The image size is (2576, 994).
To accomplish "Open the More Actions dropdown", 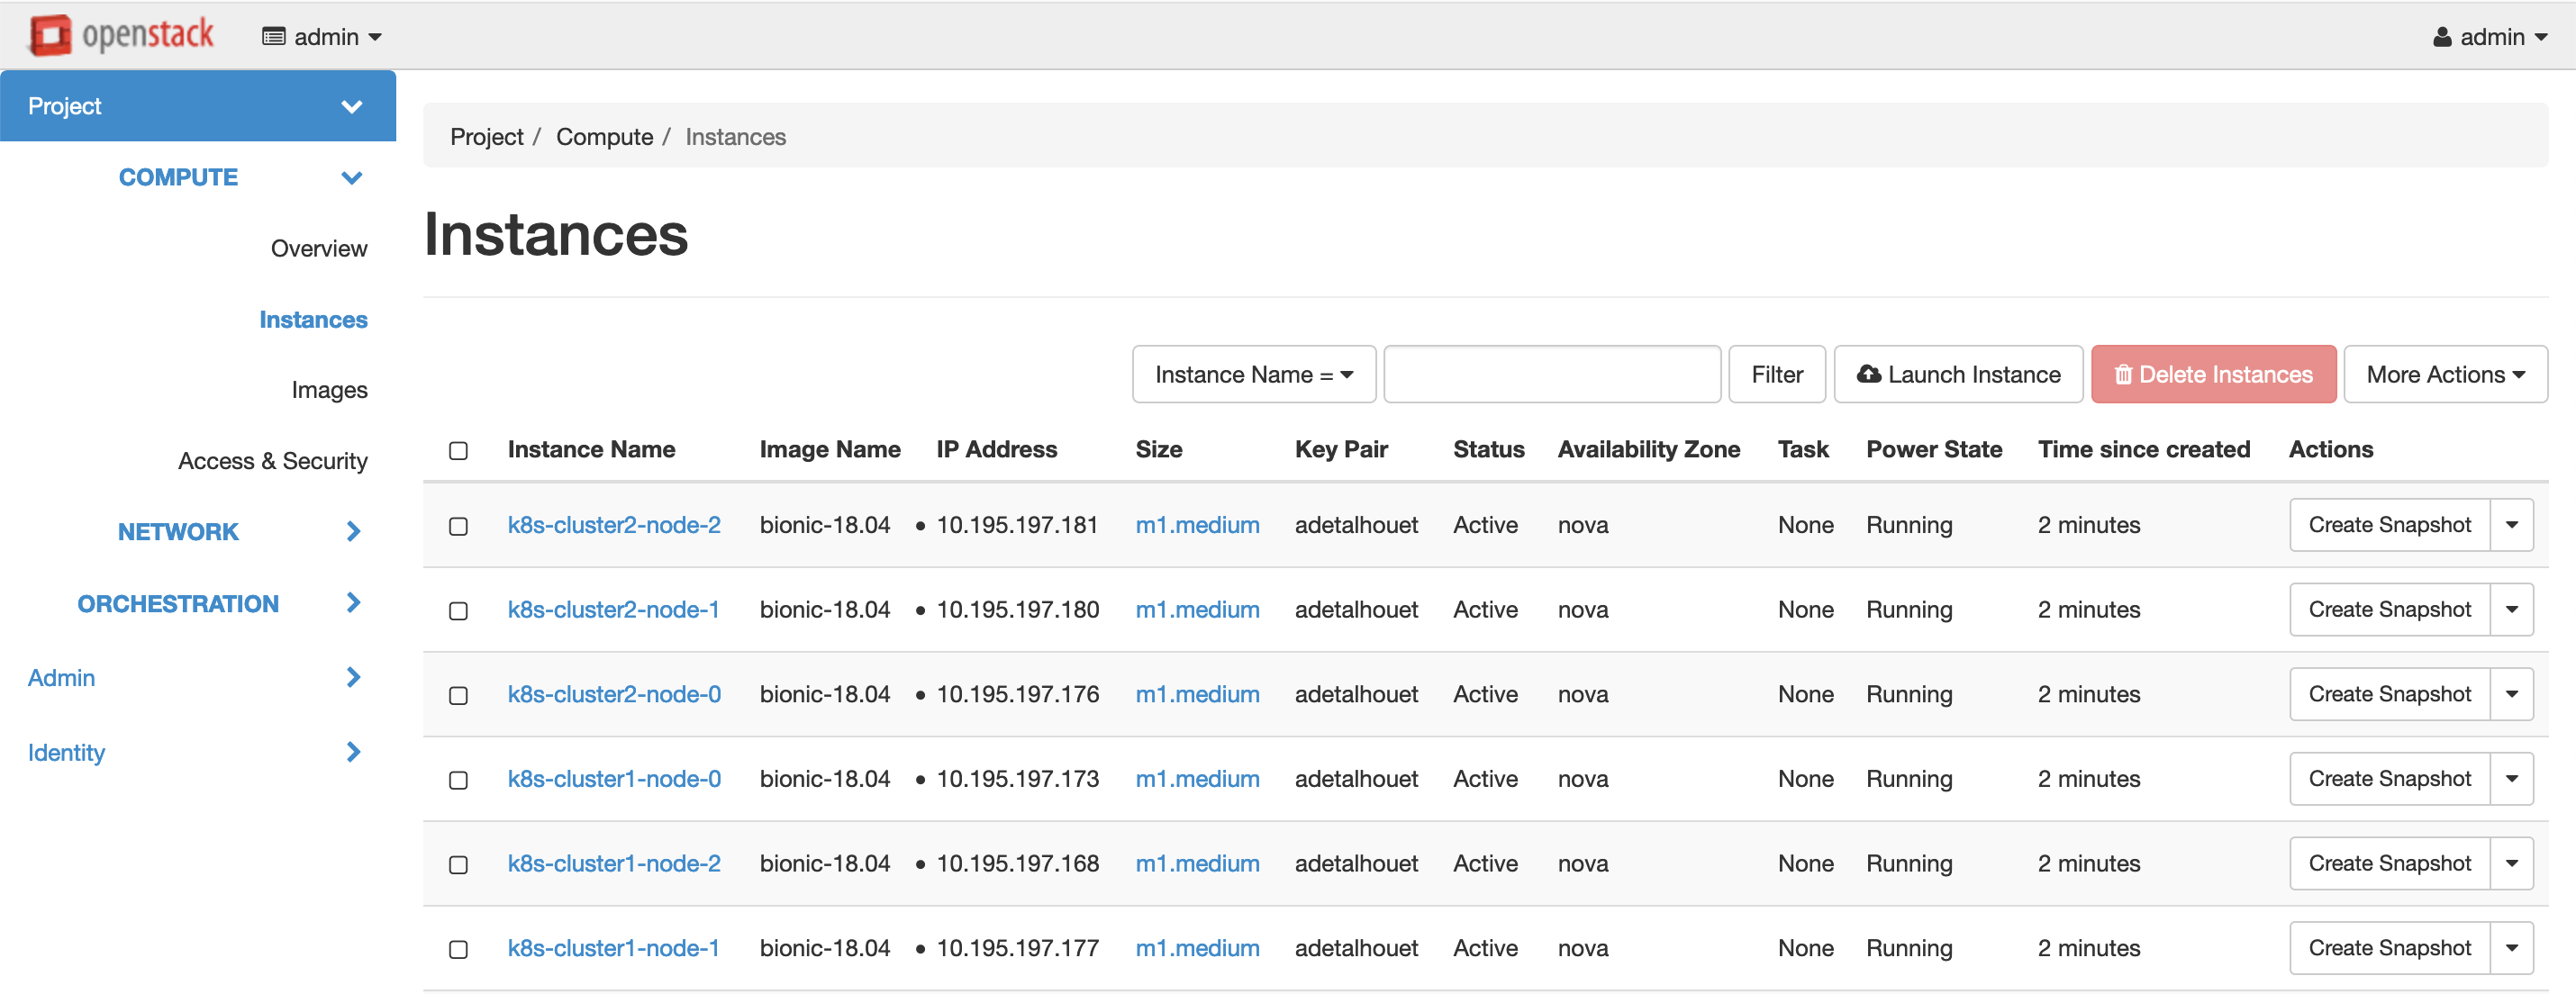I will click(2444, 374).
